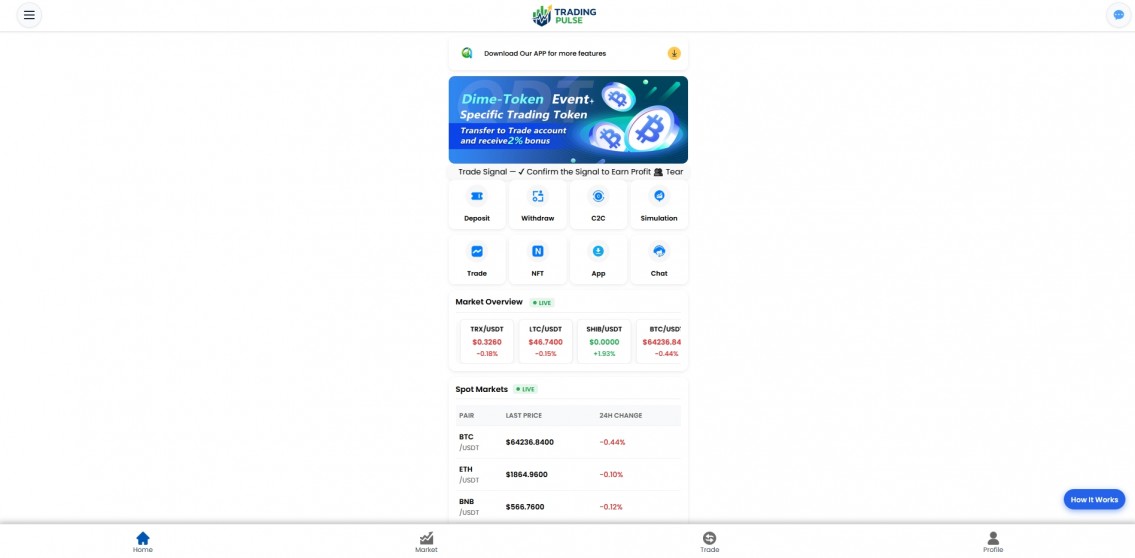Open the ETH /USDT spot market row
Image resolution: width=1135 pixels, height=558 pixels.
568,474
